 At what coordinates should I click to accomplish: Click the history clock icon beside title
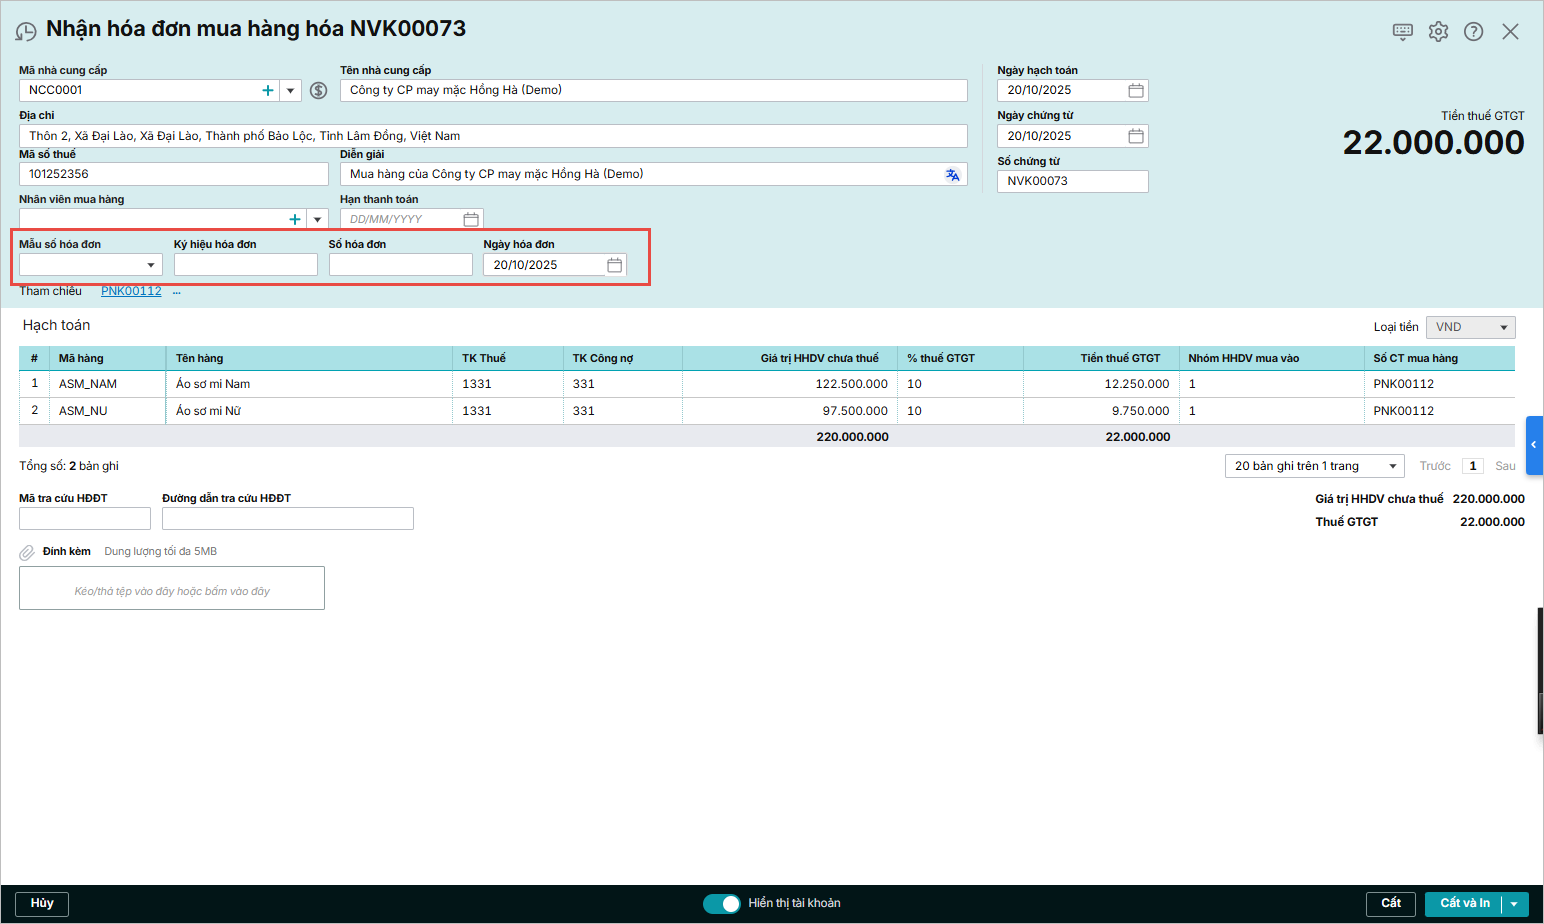pyautogui.click(x=26, y=32)
